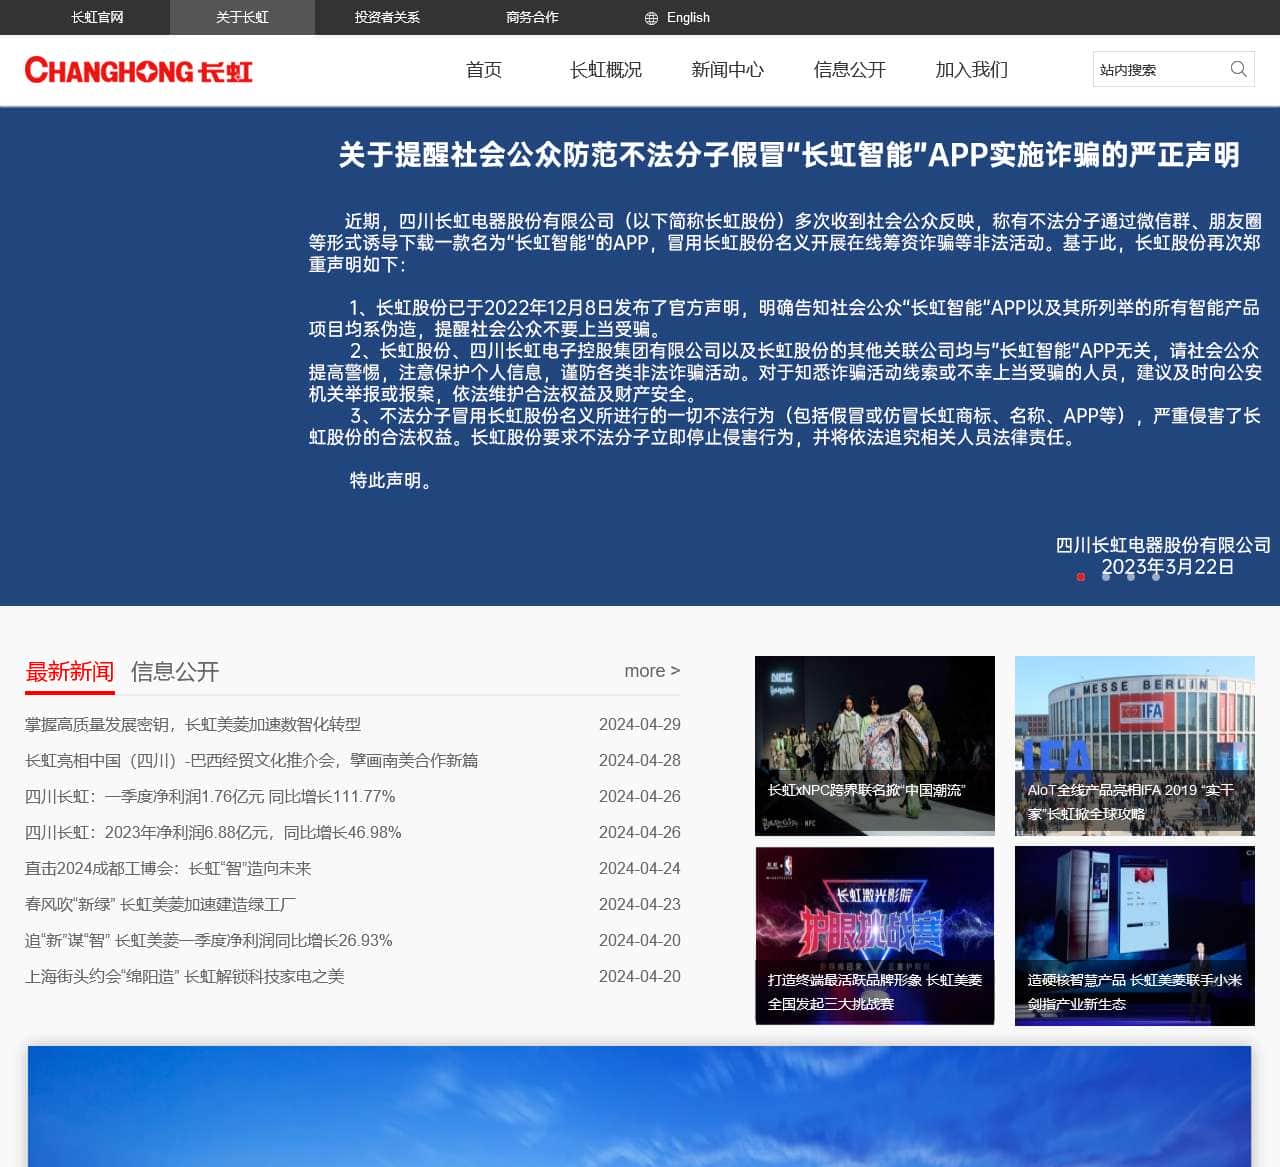Open news 上海街头约会"绵阳造" 长虹解锁科技家电之美

click(x=185, y=976)
